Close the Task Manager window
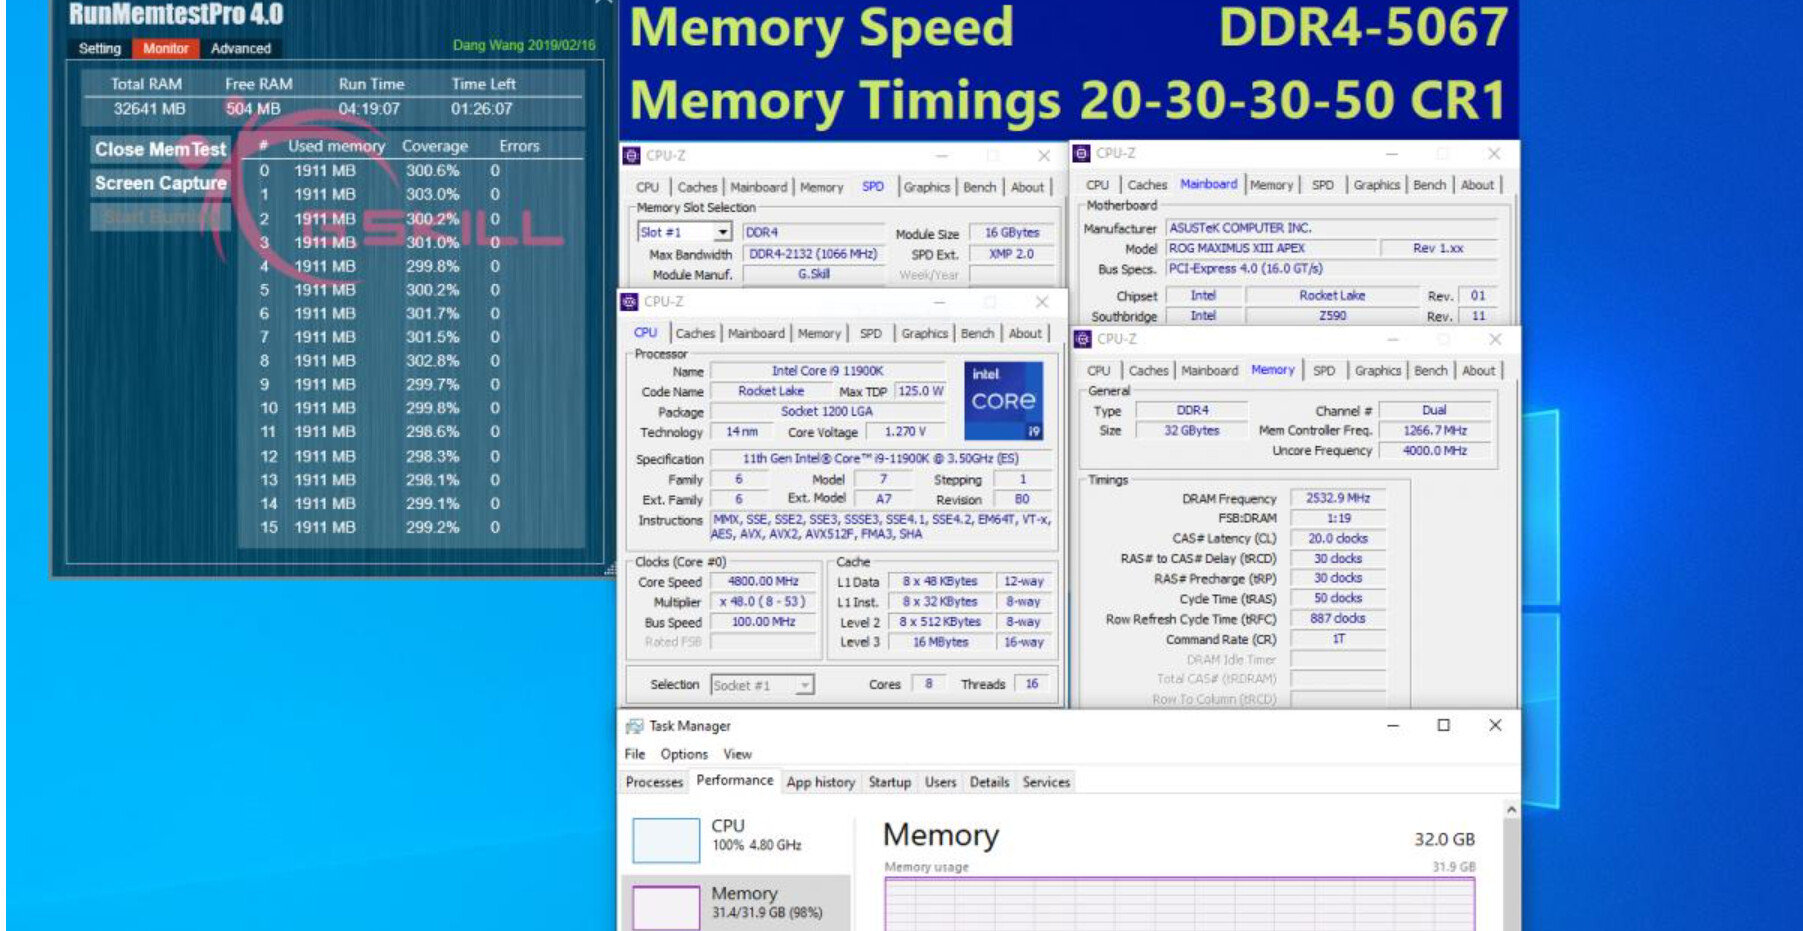The height and width of the screenshot is (931, 1803). [1495, 725]
